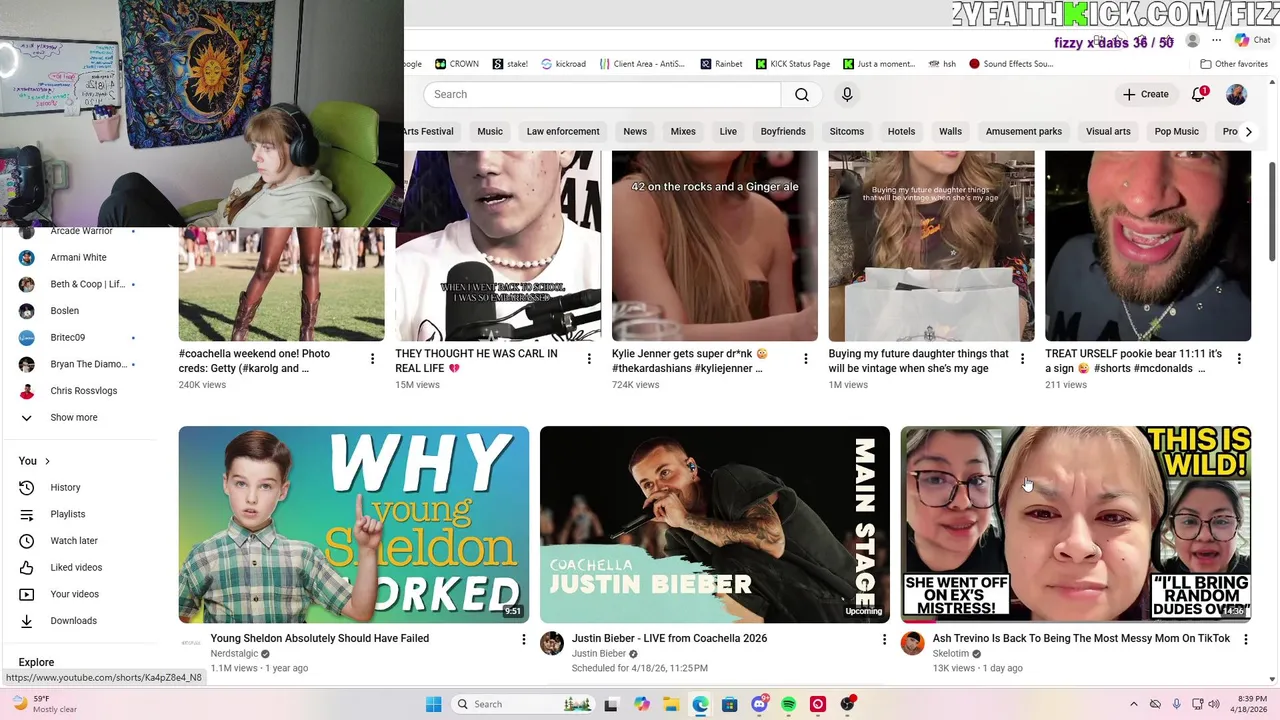This screenshot has width=1280, height=720.
Task: Open Windows Start menu
Action: (x=433, y=704)
